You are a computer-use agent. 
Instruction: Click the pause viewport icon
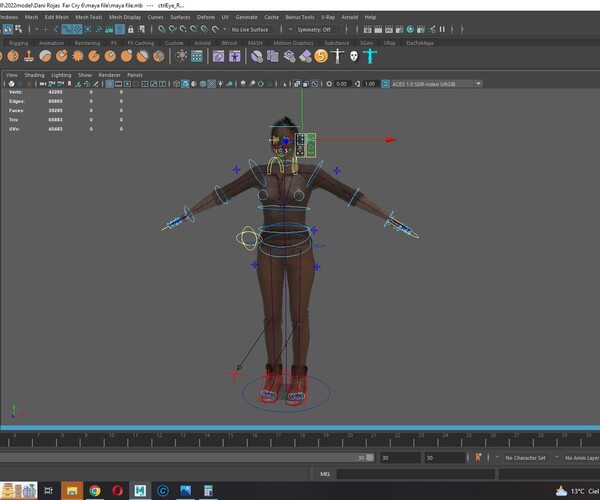point(442,29)
